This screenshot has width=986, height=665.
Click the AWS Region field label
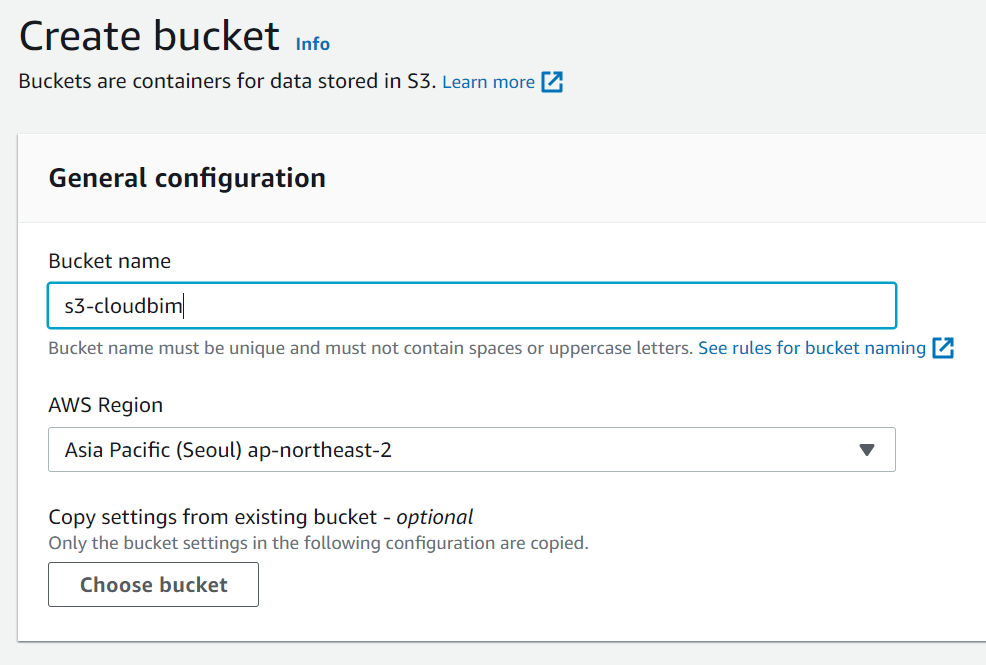(x=105, y=405)
